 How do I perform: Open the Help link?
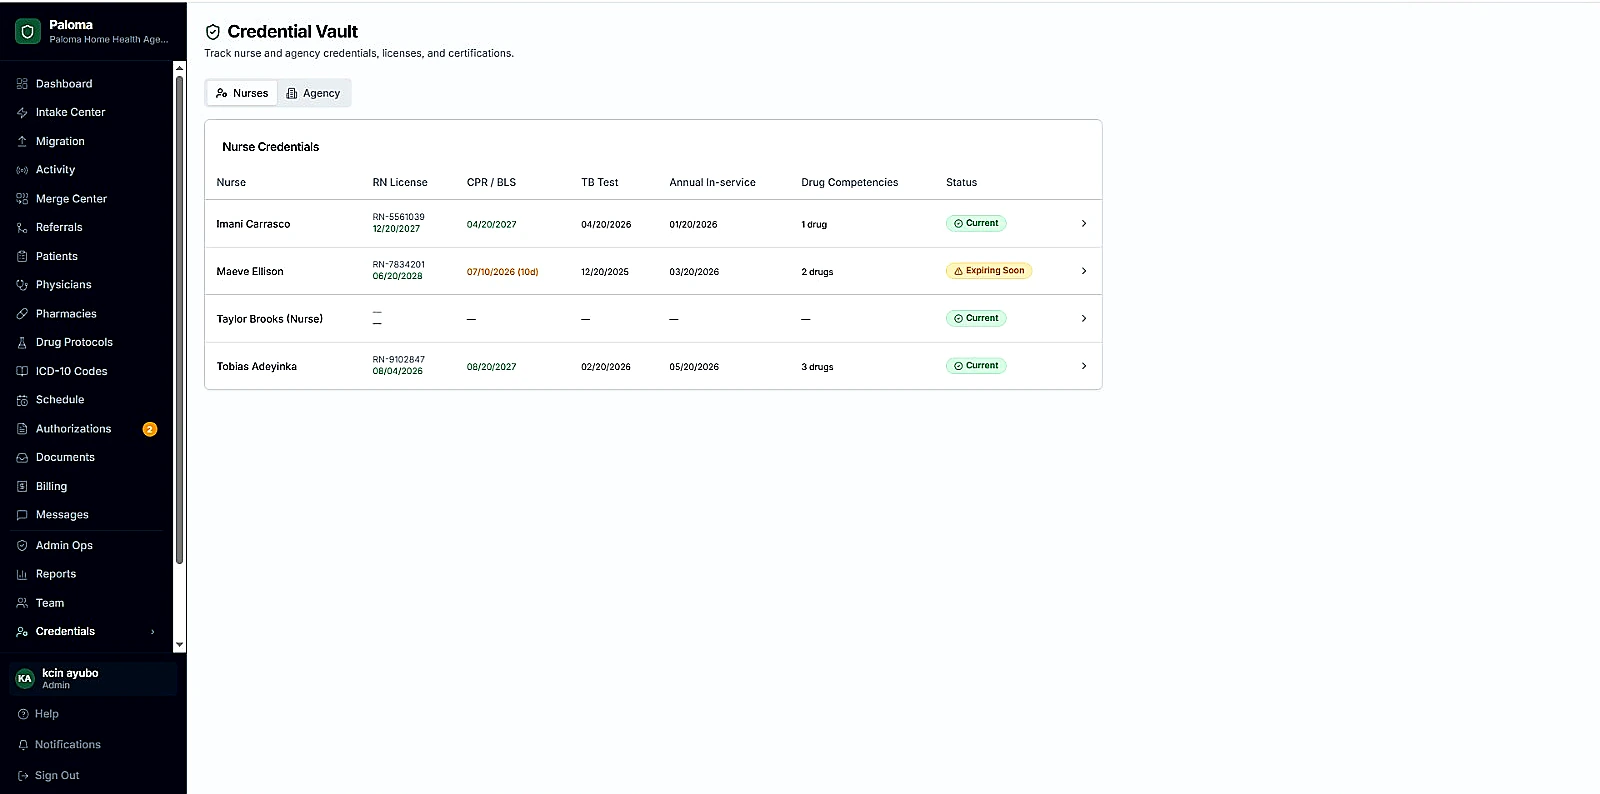click(47, 714)
